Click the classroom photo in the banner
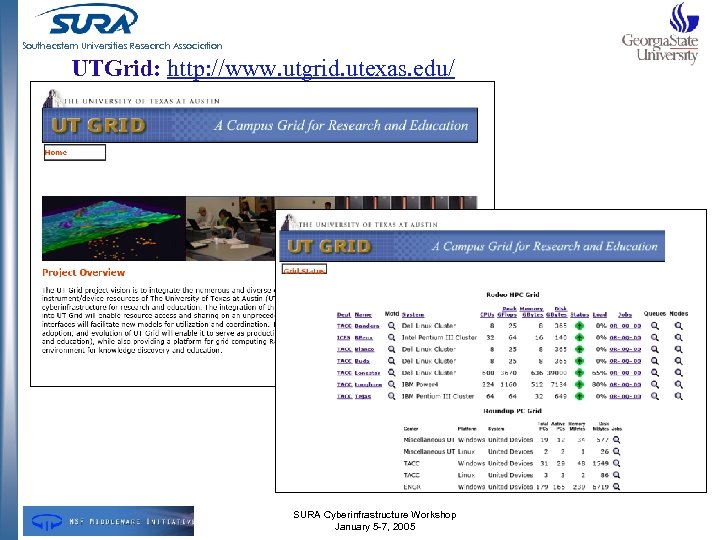The height and width of the screenshot is (540, 720). [x=231, y=228]
